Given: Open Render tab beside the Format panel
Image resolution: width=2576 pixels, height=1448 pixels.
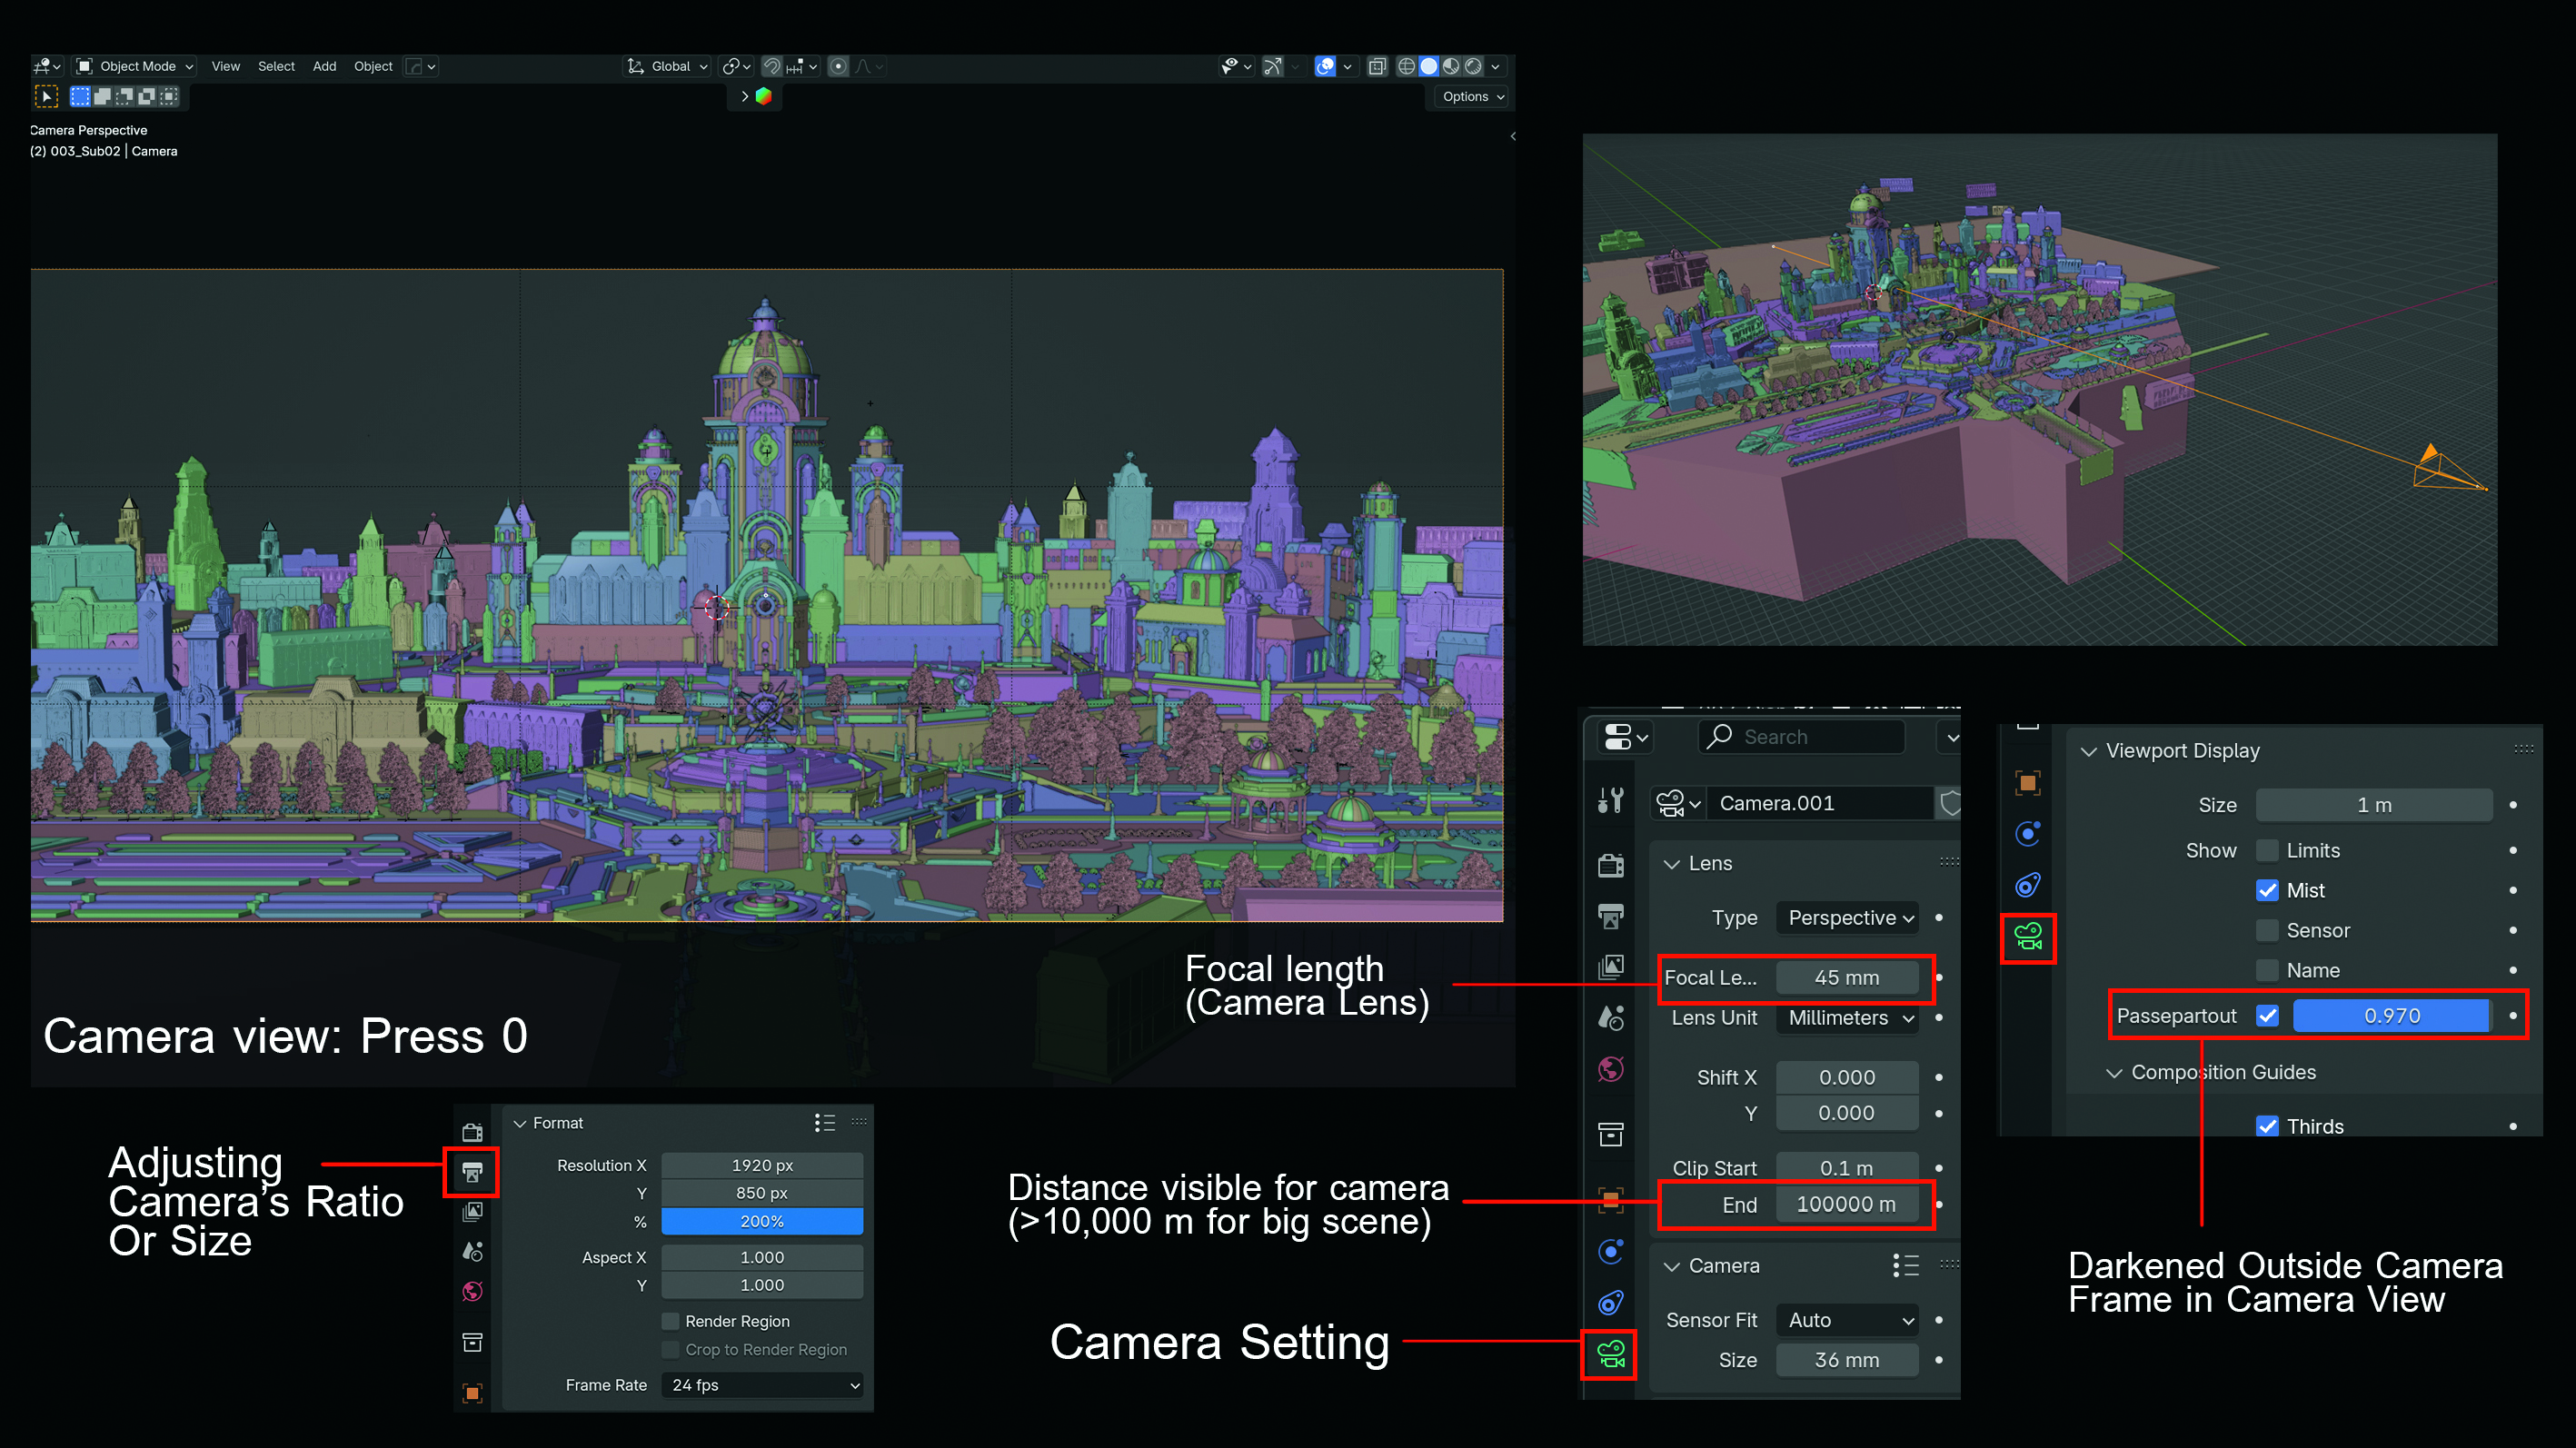Looking at the screenshot, I should coord(472,1132).
